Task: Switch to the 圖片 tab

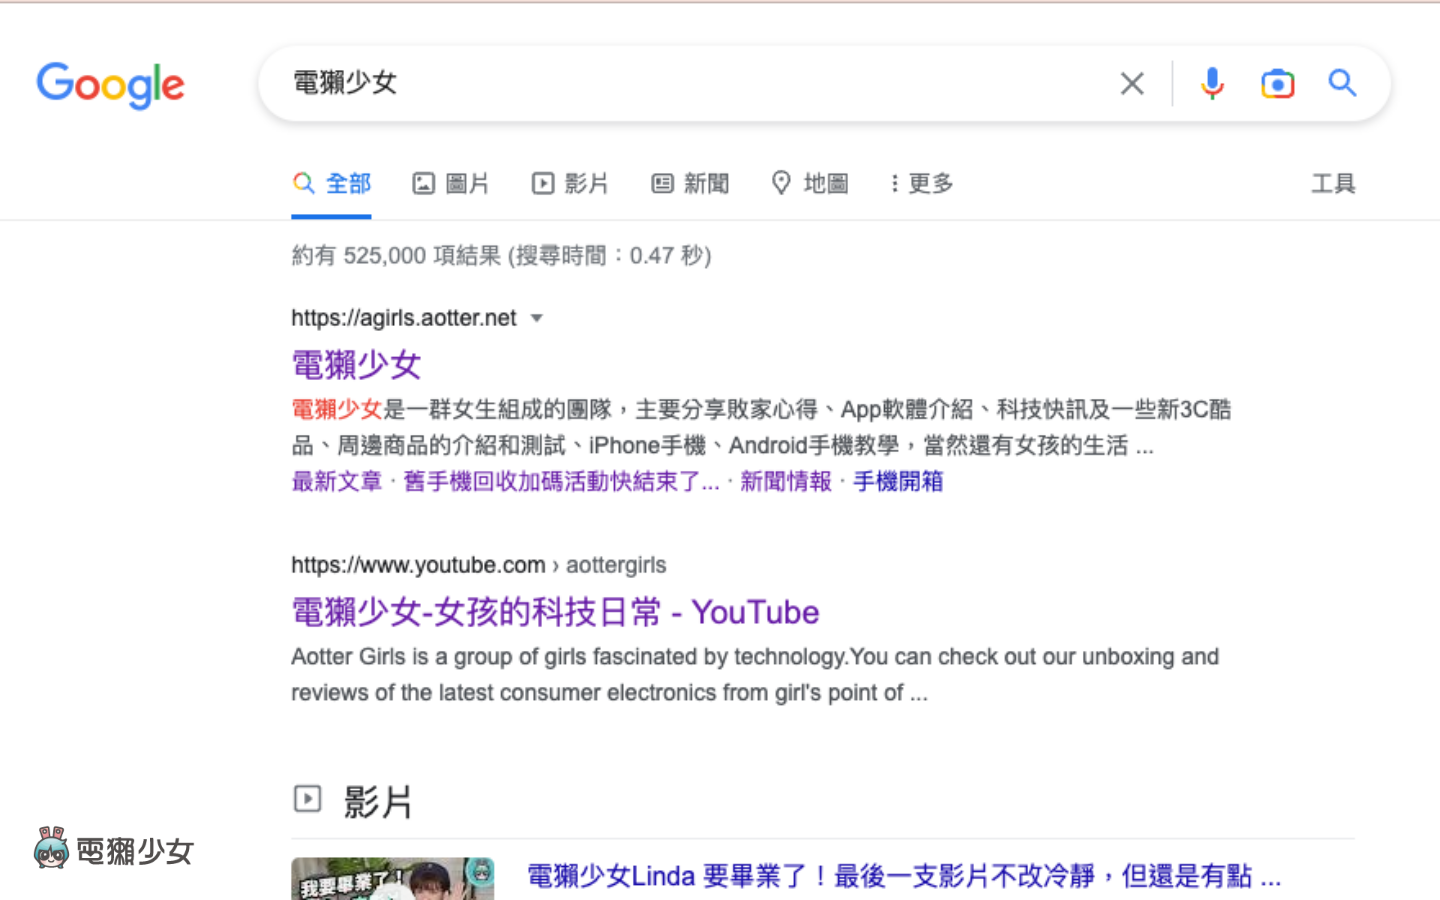Action: [451, 183]
